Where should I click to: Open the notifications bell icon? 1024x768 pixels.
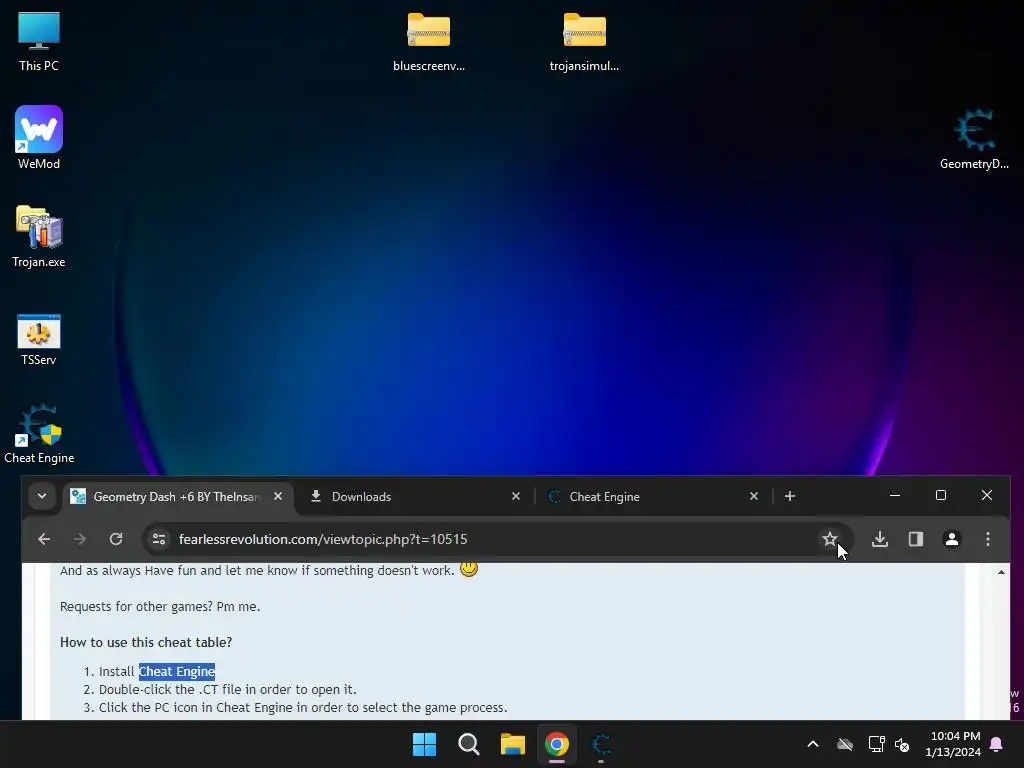(x=997, y=744)
